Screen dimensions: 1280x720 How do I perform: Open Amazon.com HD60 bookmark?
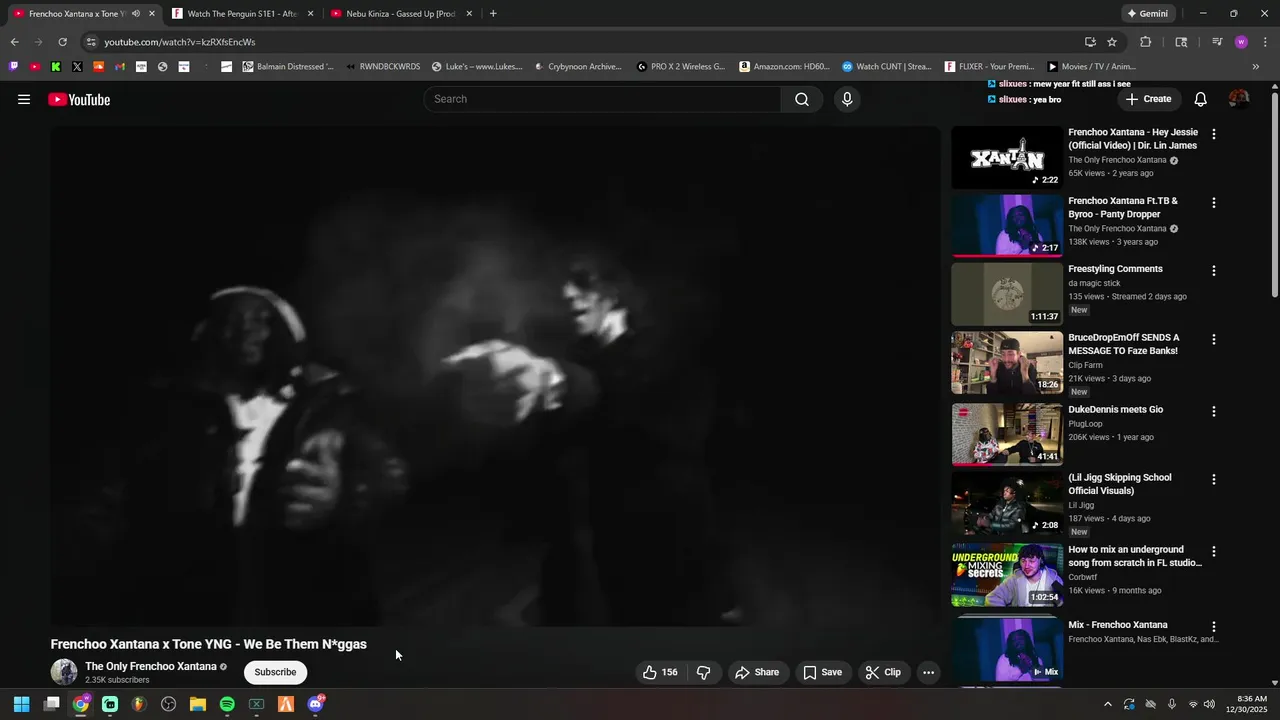(785, 67)
